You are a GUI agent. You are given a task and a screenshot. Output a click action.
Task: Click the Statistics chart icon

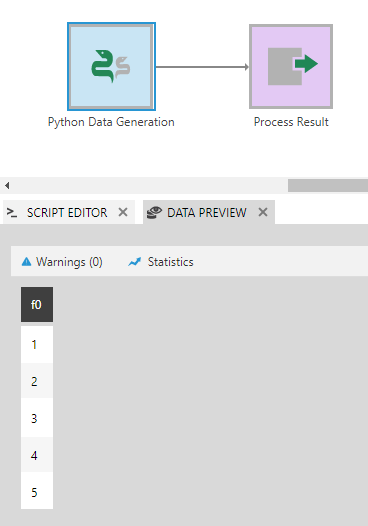coord(135,262)
